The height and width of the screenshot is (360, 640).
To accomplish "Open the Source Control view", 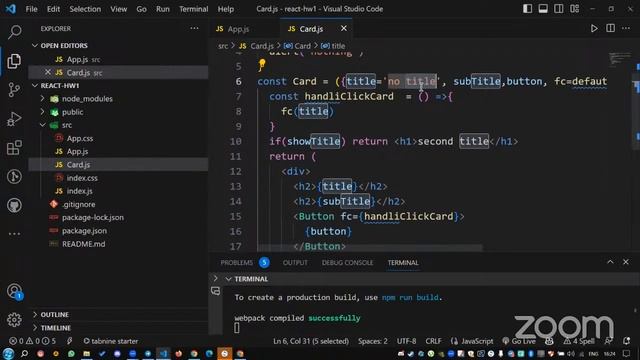I will click(x=14, y=89).
